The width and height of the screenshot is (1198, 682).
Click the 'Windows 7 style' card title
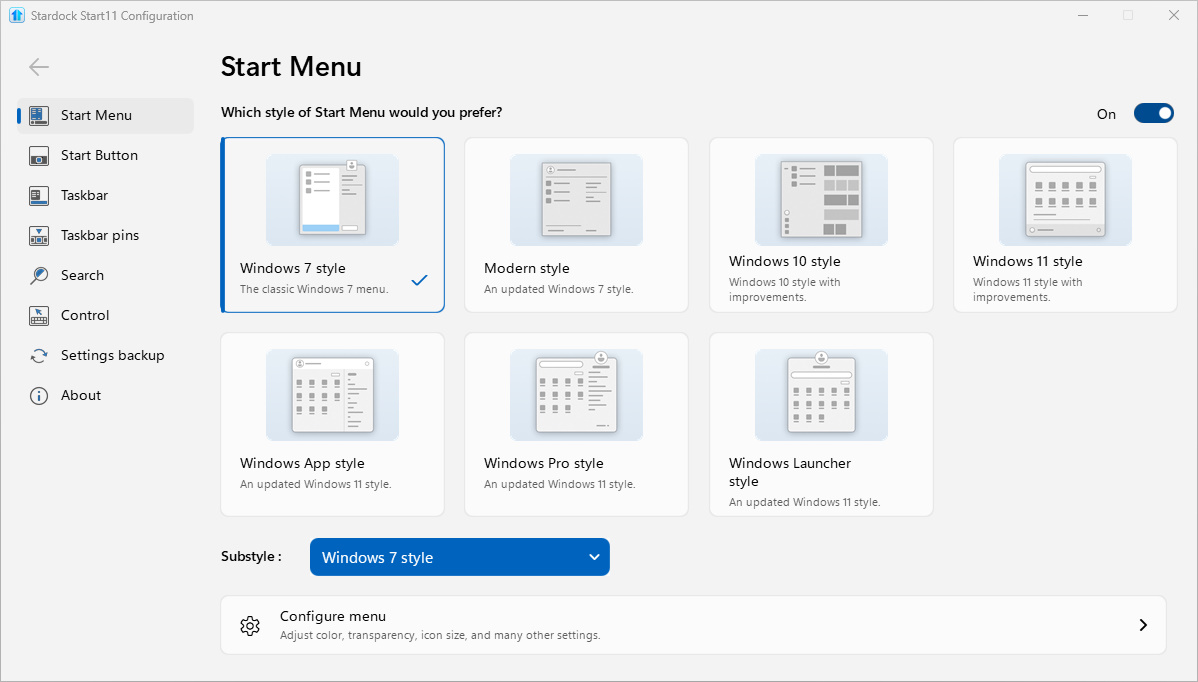[293, 268]
